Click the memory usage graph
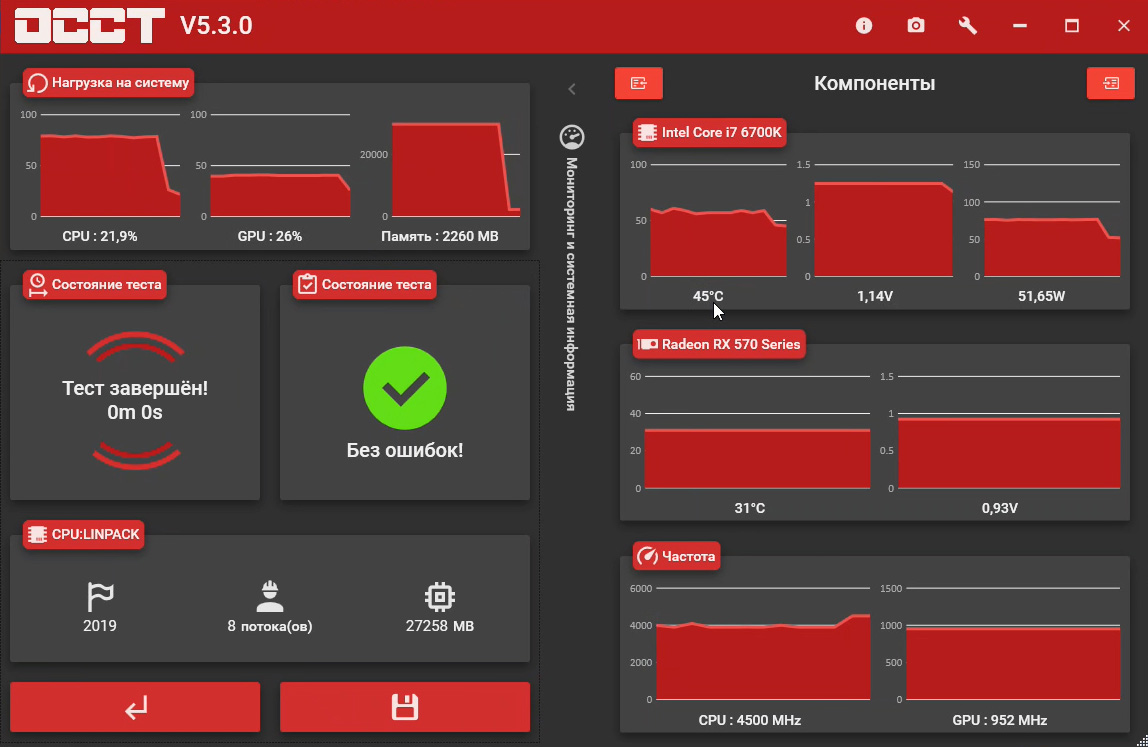1148x747 pixels. coord(455,170)
